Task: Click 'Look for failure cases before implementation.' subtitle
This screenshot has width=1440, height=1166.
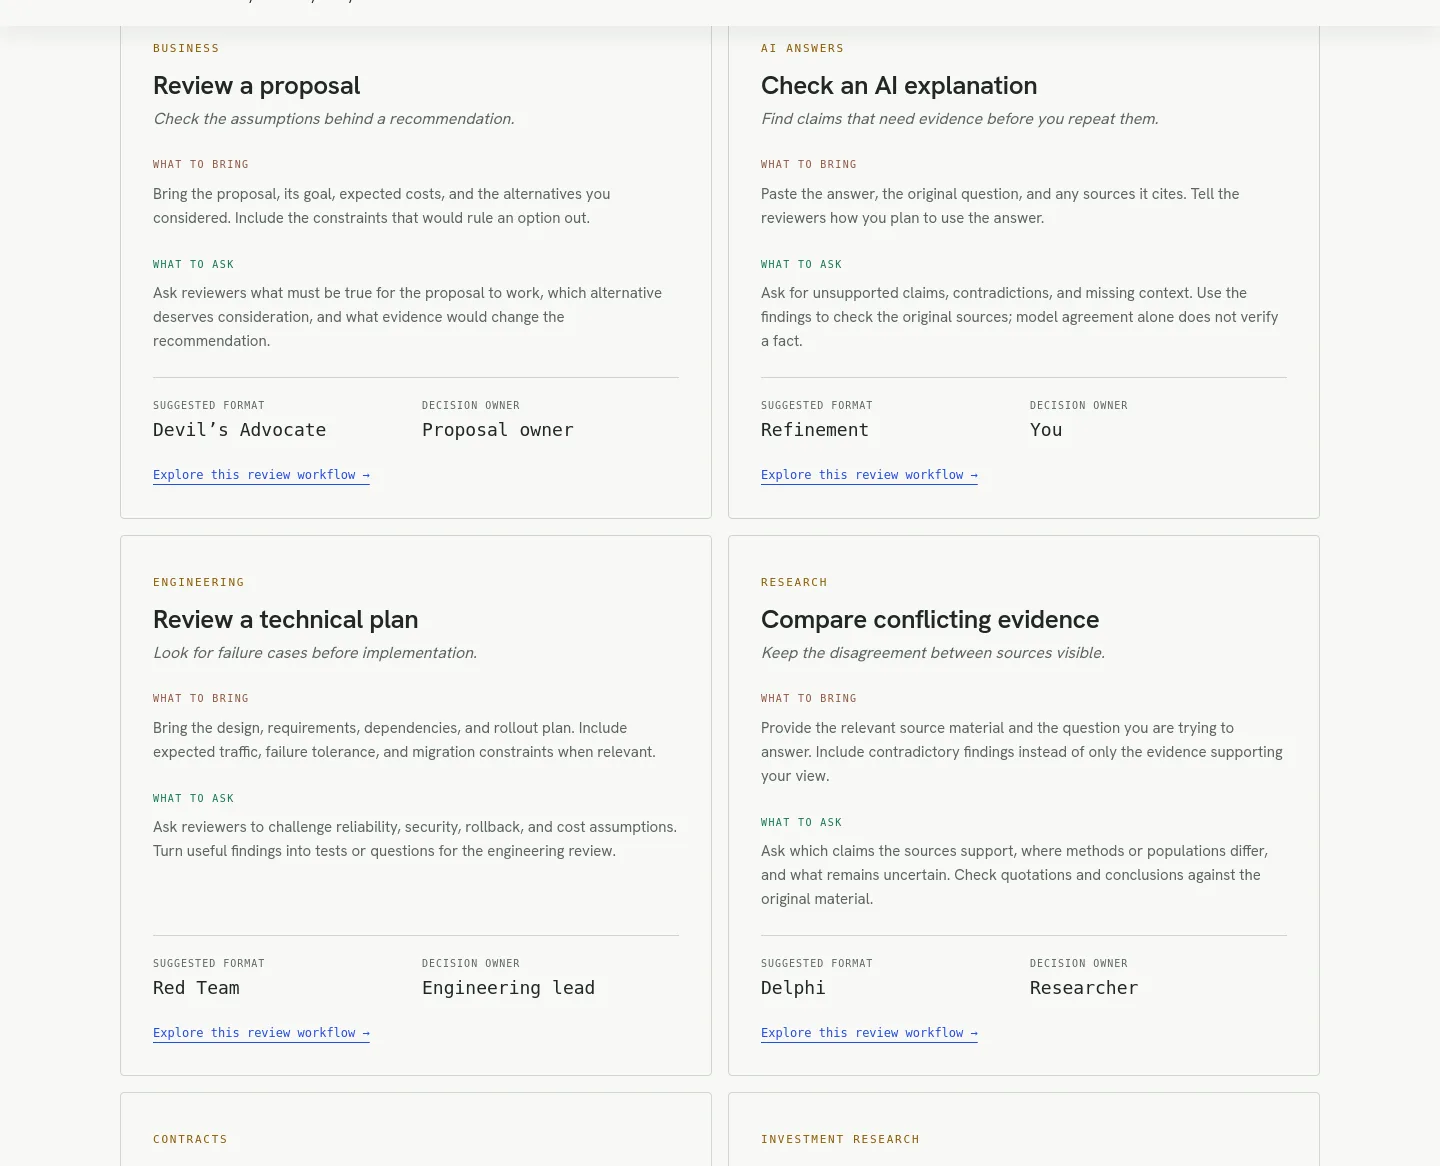Action: click(315, 653)
